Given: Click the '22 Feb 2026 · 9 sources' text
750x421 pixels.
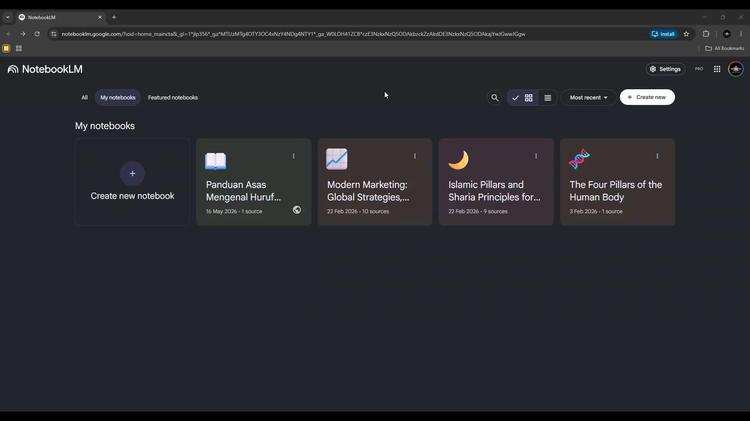Looking at the screenshot, I should [x=478, y=211].
